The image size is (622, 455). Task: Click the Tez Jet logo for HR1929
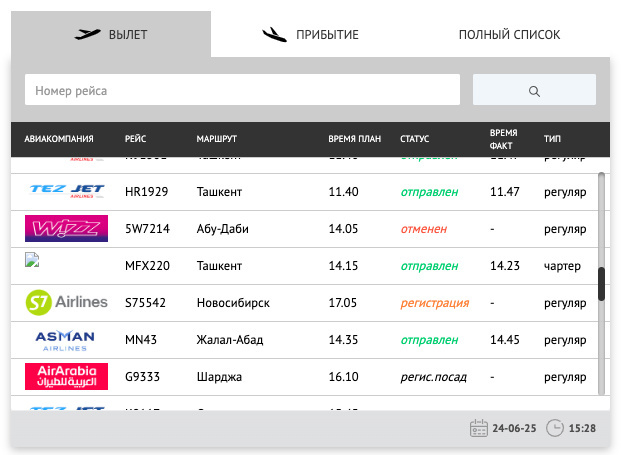tap(67, 192)
